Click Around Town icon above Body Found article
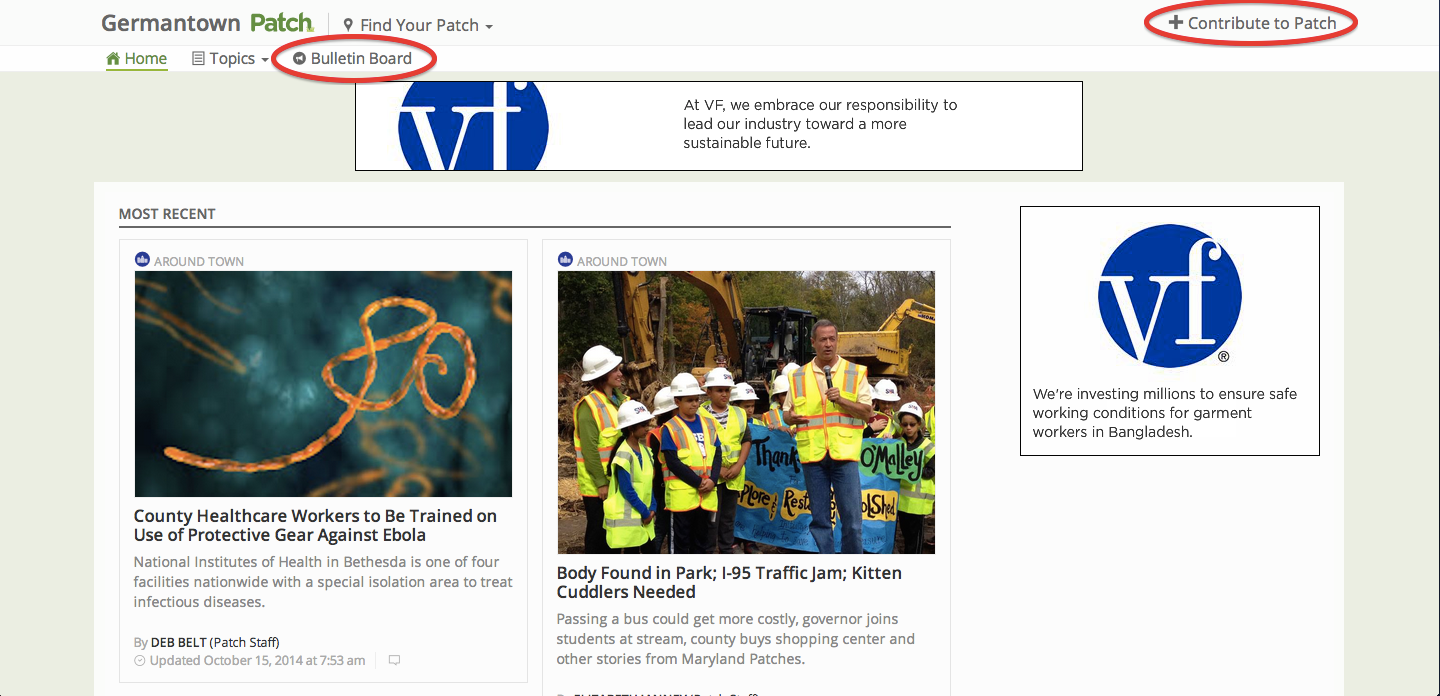The height and width of the screenshot is (696, 1440). 565,260
